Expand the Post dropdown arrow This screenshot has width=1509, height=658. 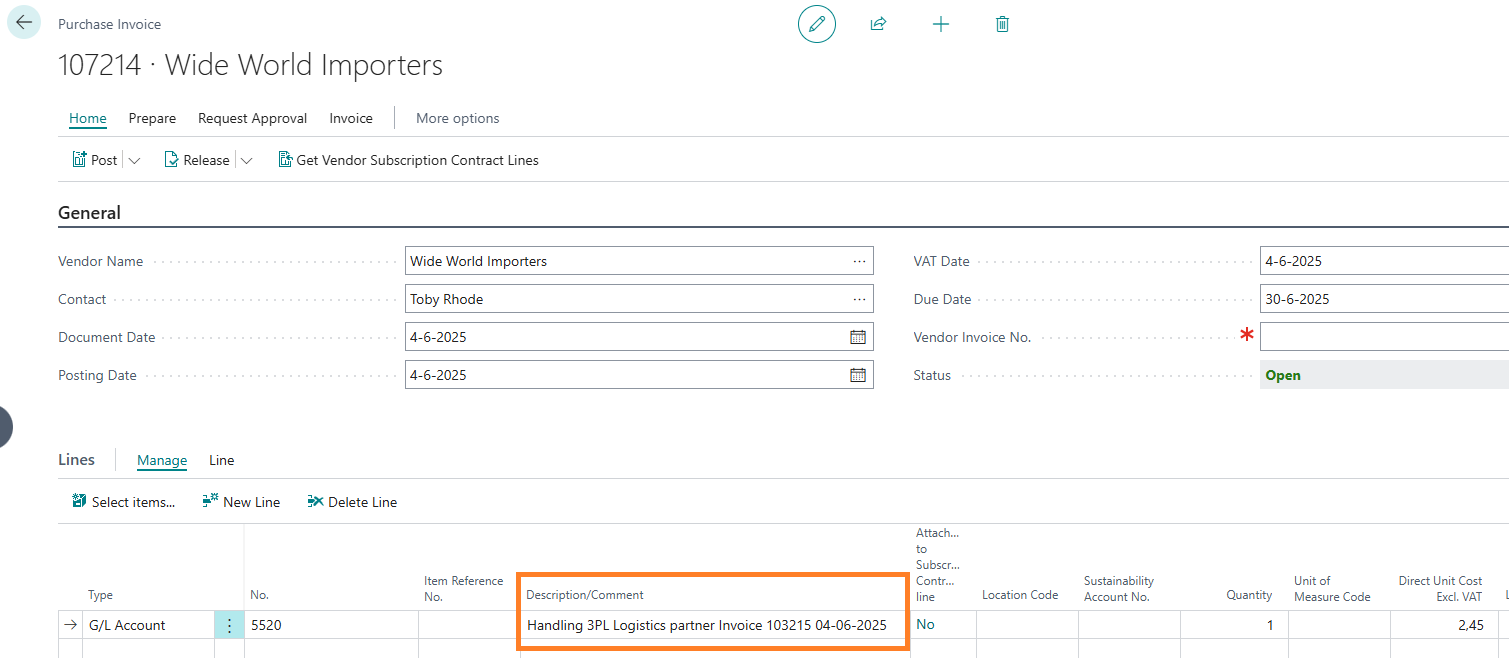click(x=135, y=160)
